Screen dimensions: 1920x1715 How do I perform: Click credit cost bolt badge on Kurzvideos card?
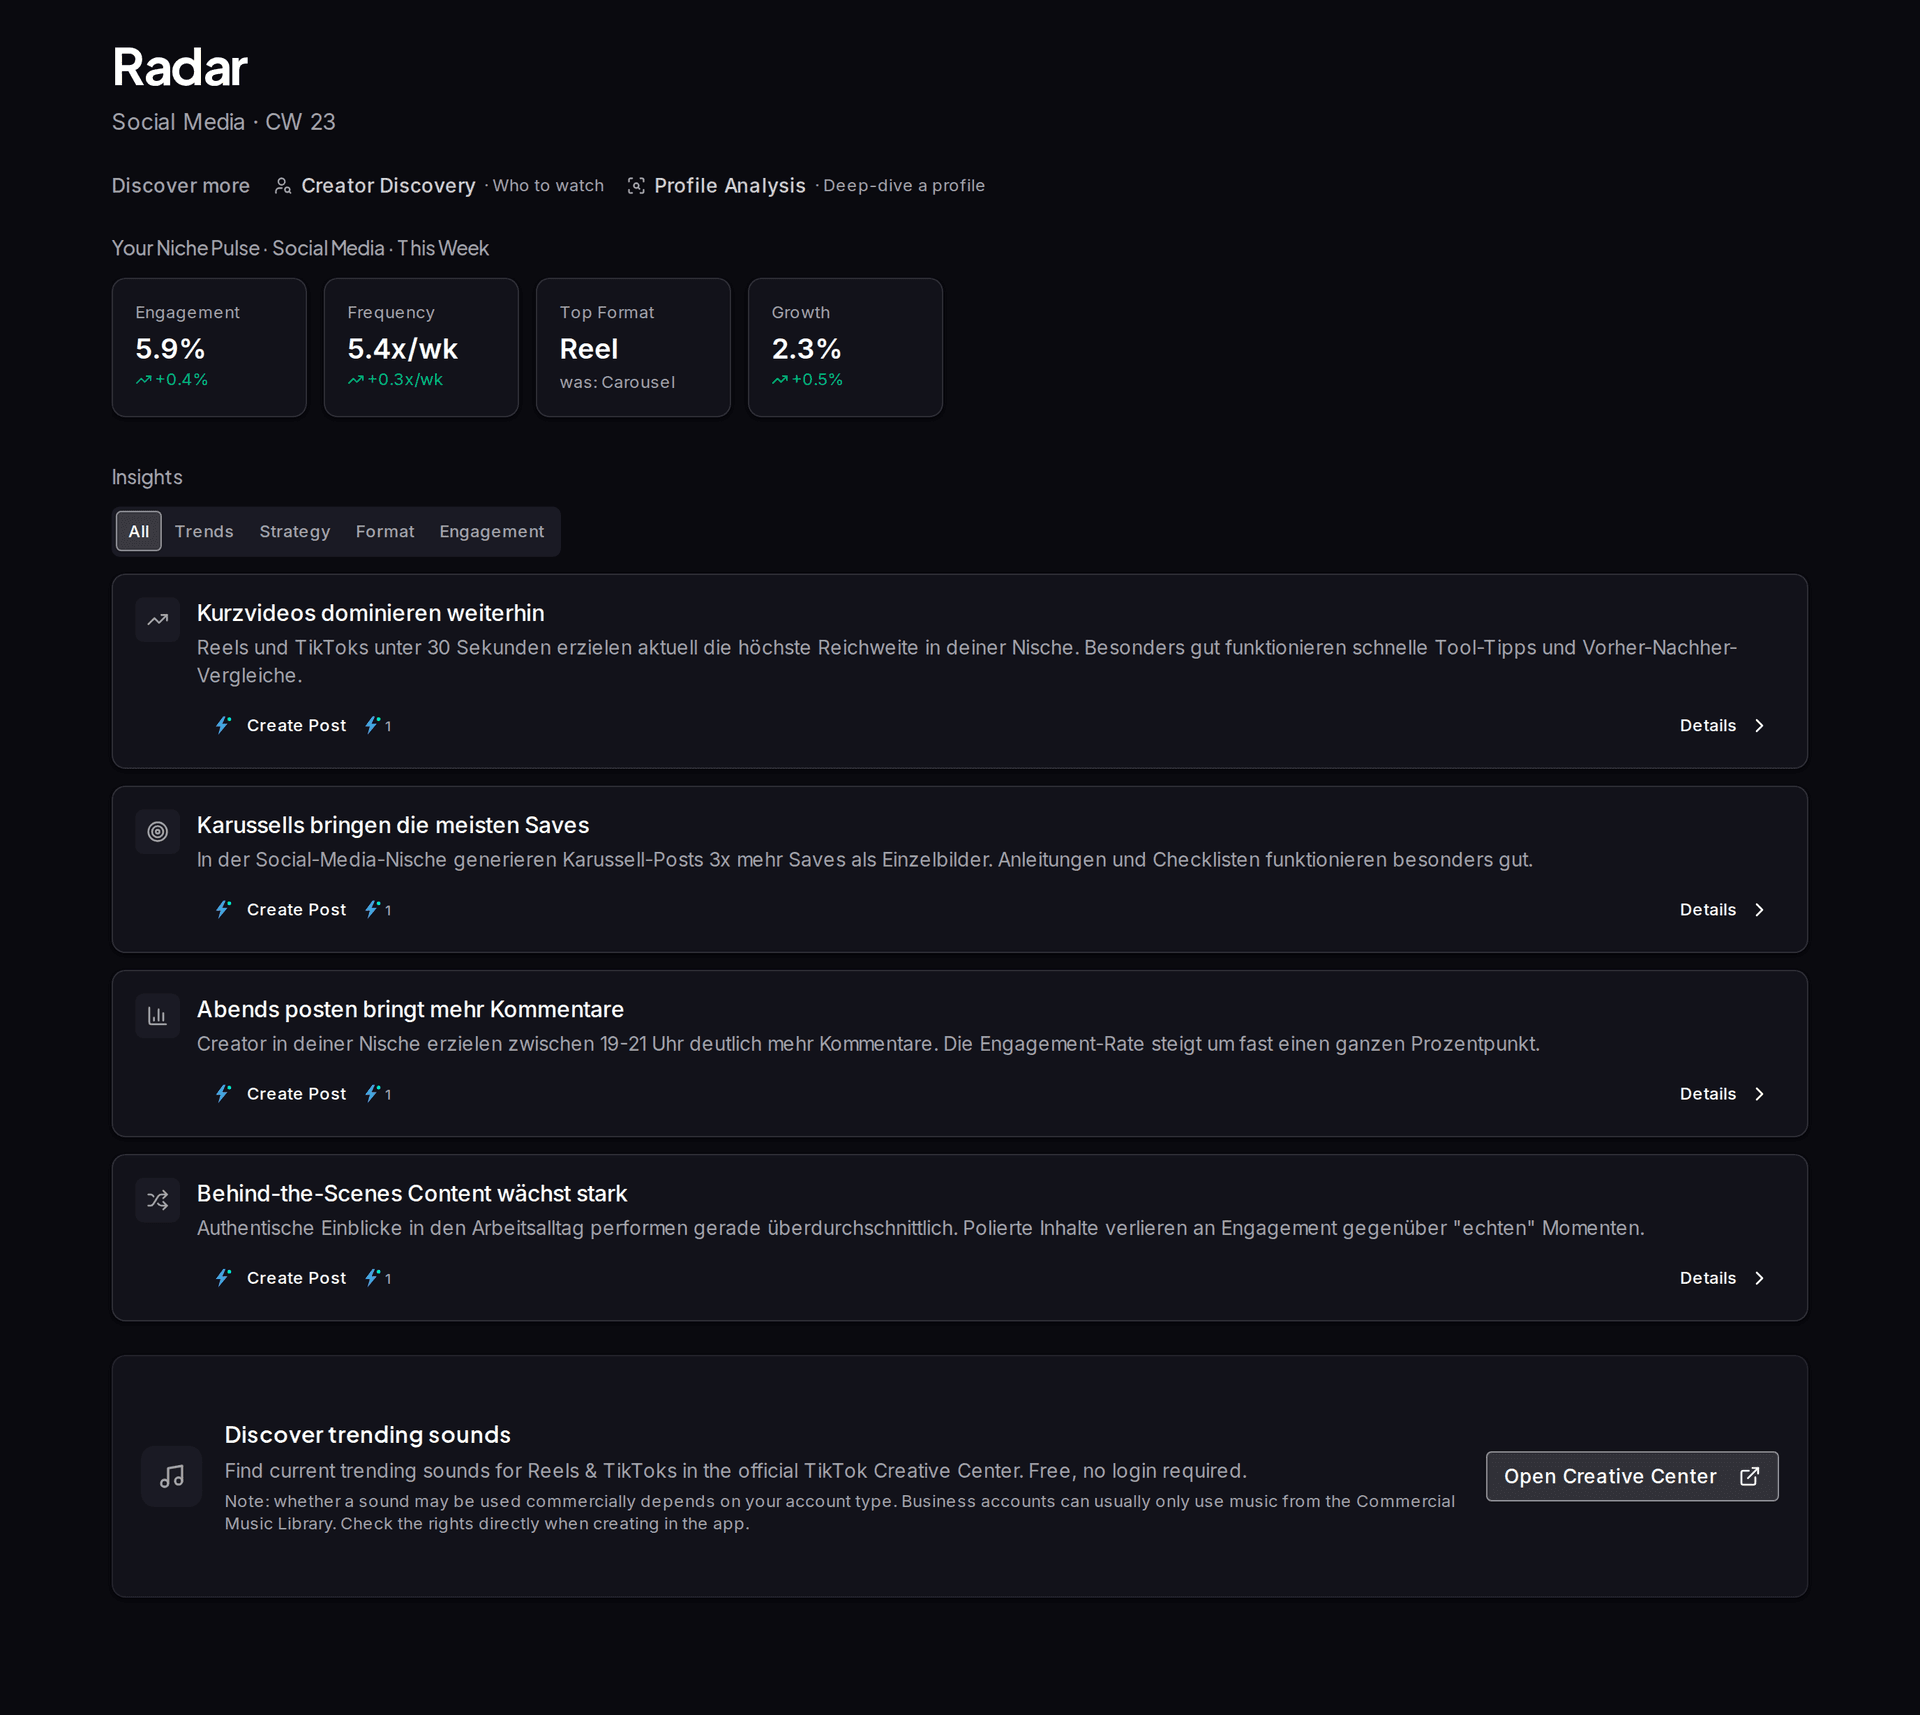click(x=378, y=726)
